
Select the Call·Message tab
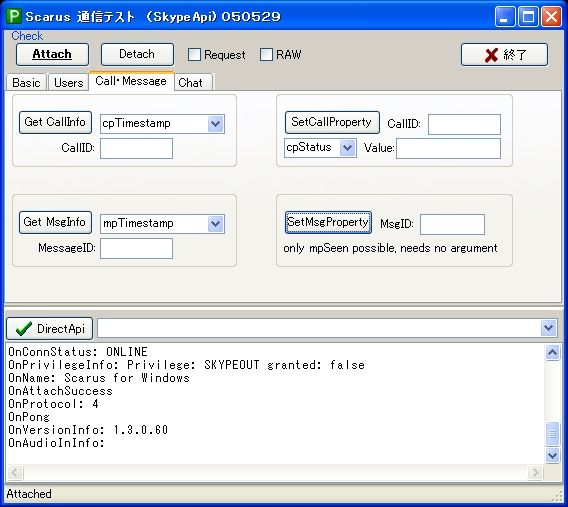(131, 81)
